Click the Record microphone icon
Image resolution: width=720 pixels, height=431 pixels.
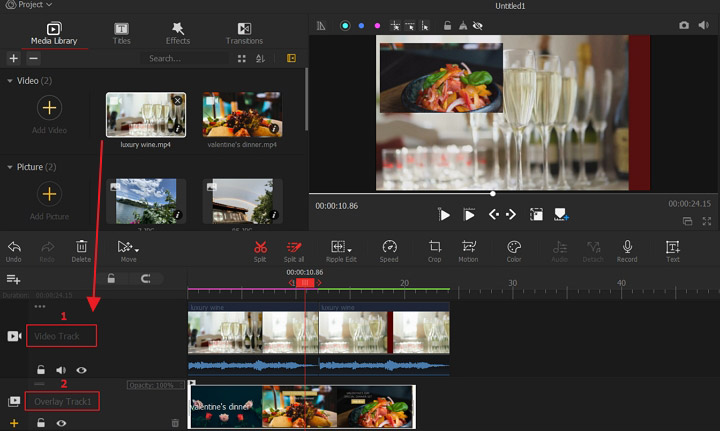pos(627,247)
